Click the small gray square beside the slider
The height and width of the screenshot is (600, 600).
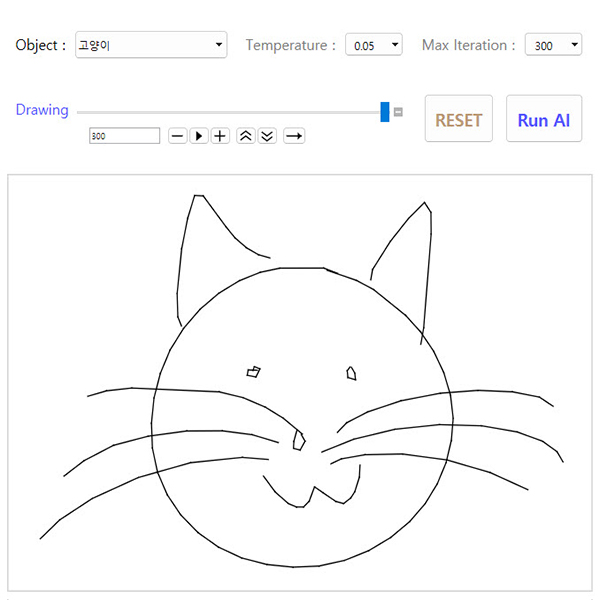point(398,112)
